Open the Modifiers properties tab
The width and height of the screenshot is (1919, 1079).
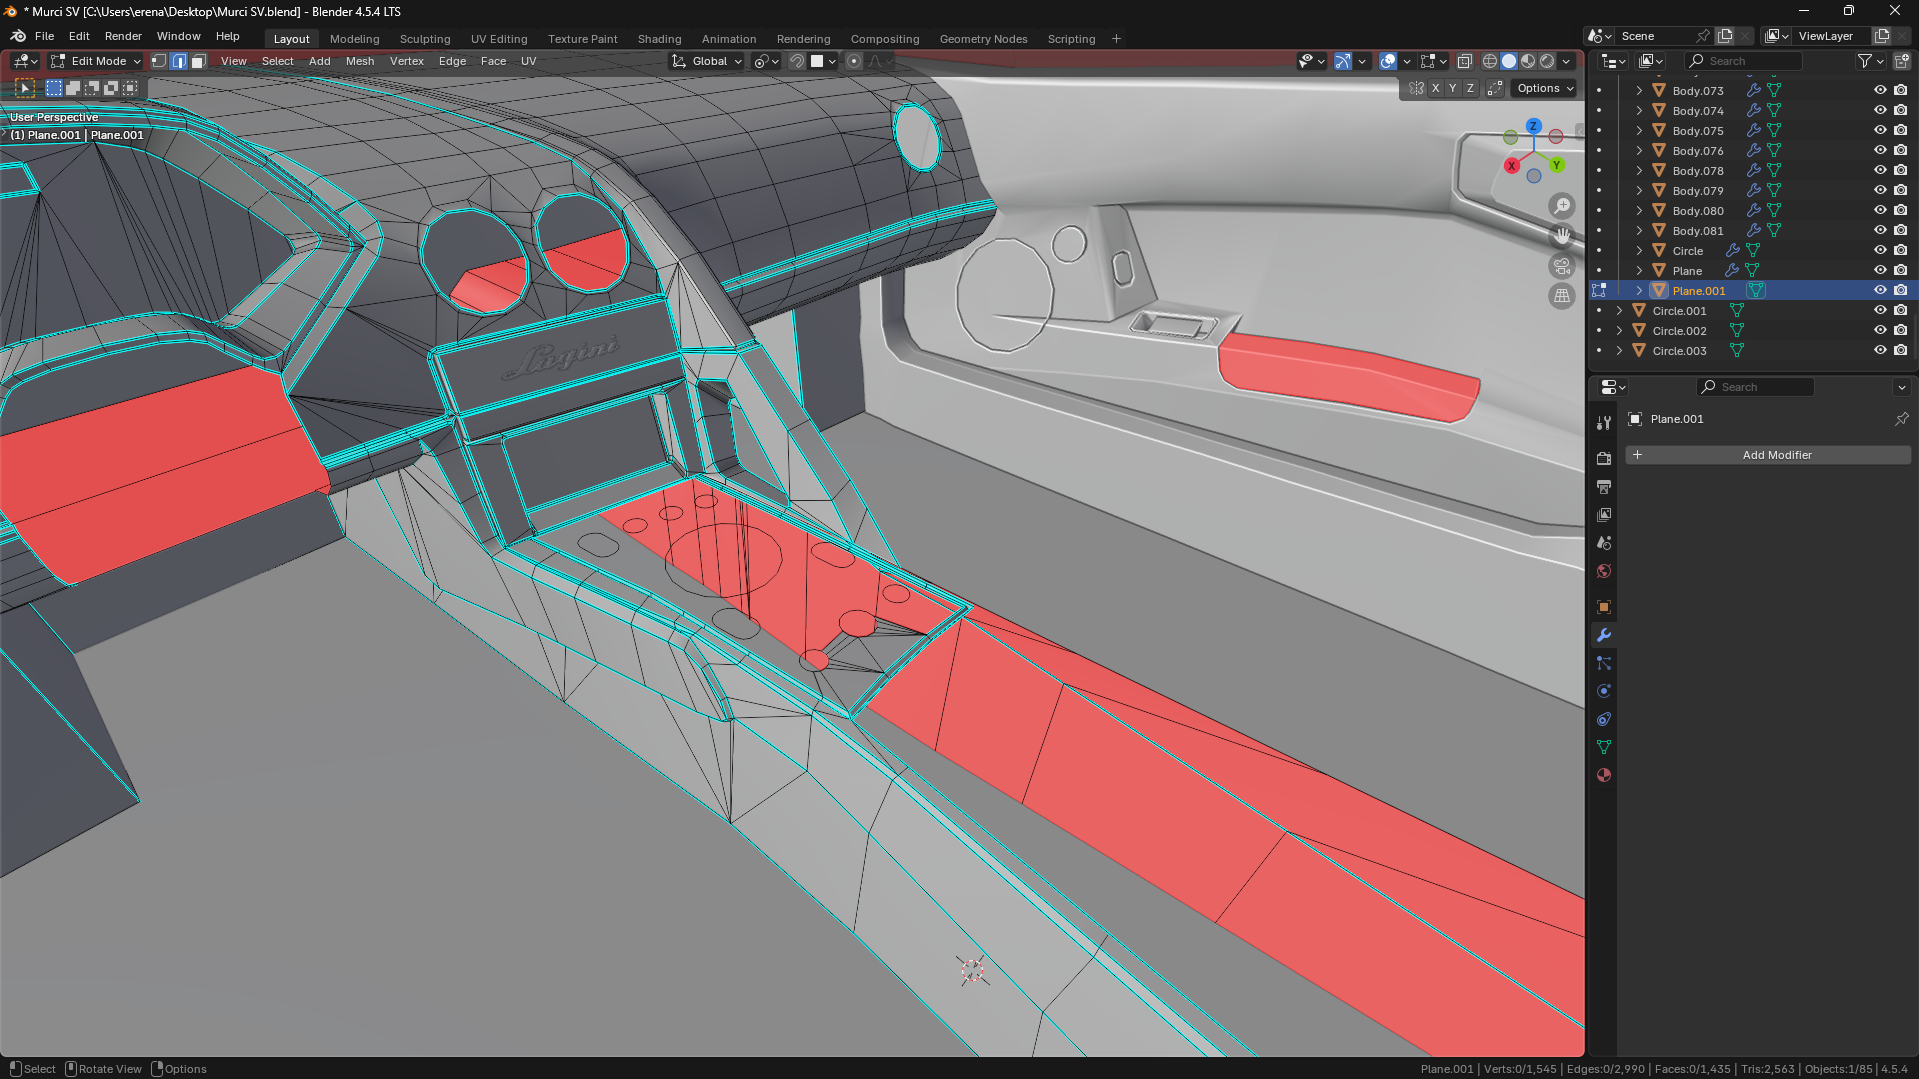1604,635
